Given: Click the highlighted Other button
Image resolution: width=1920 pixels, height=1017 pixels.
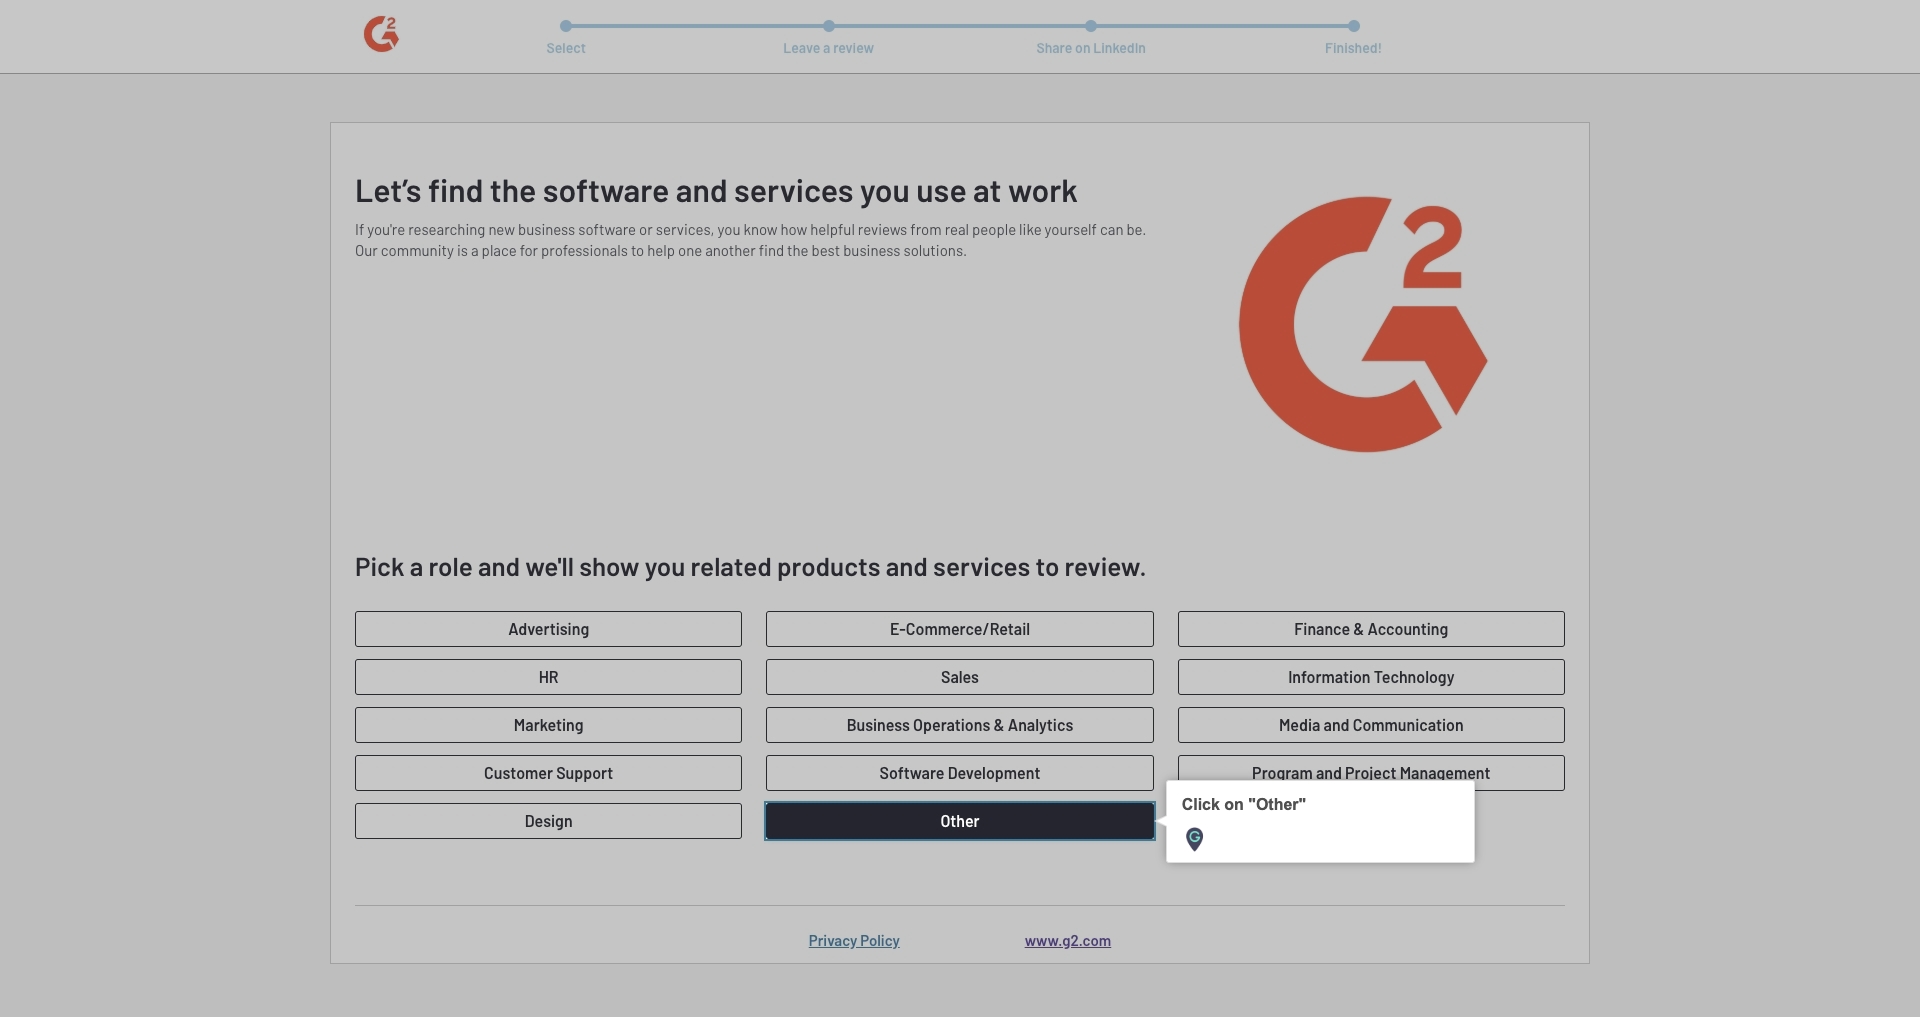Looking at the screenshot, I should click(x=960, y=821).
